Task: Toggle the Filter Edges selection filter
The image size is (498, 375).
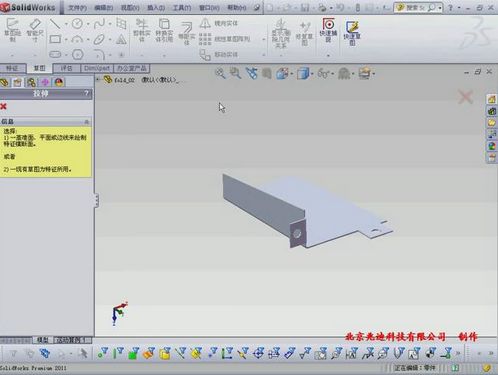Action: click(x=118, y=353)
